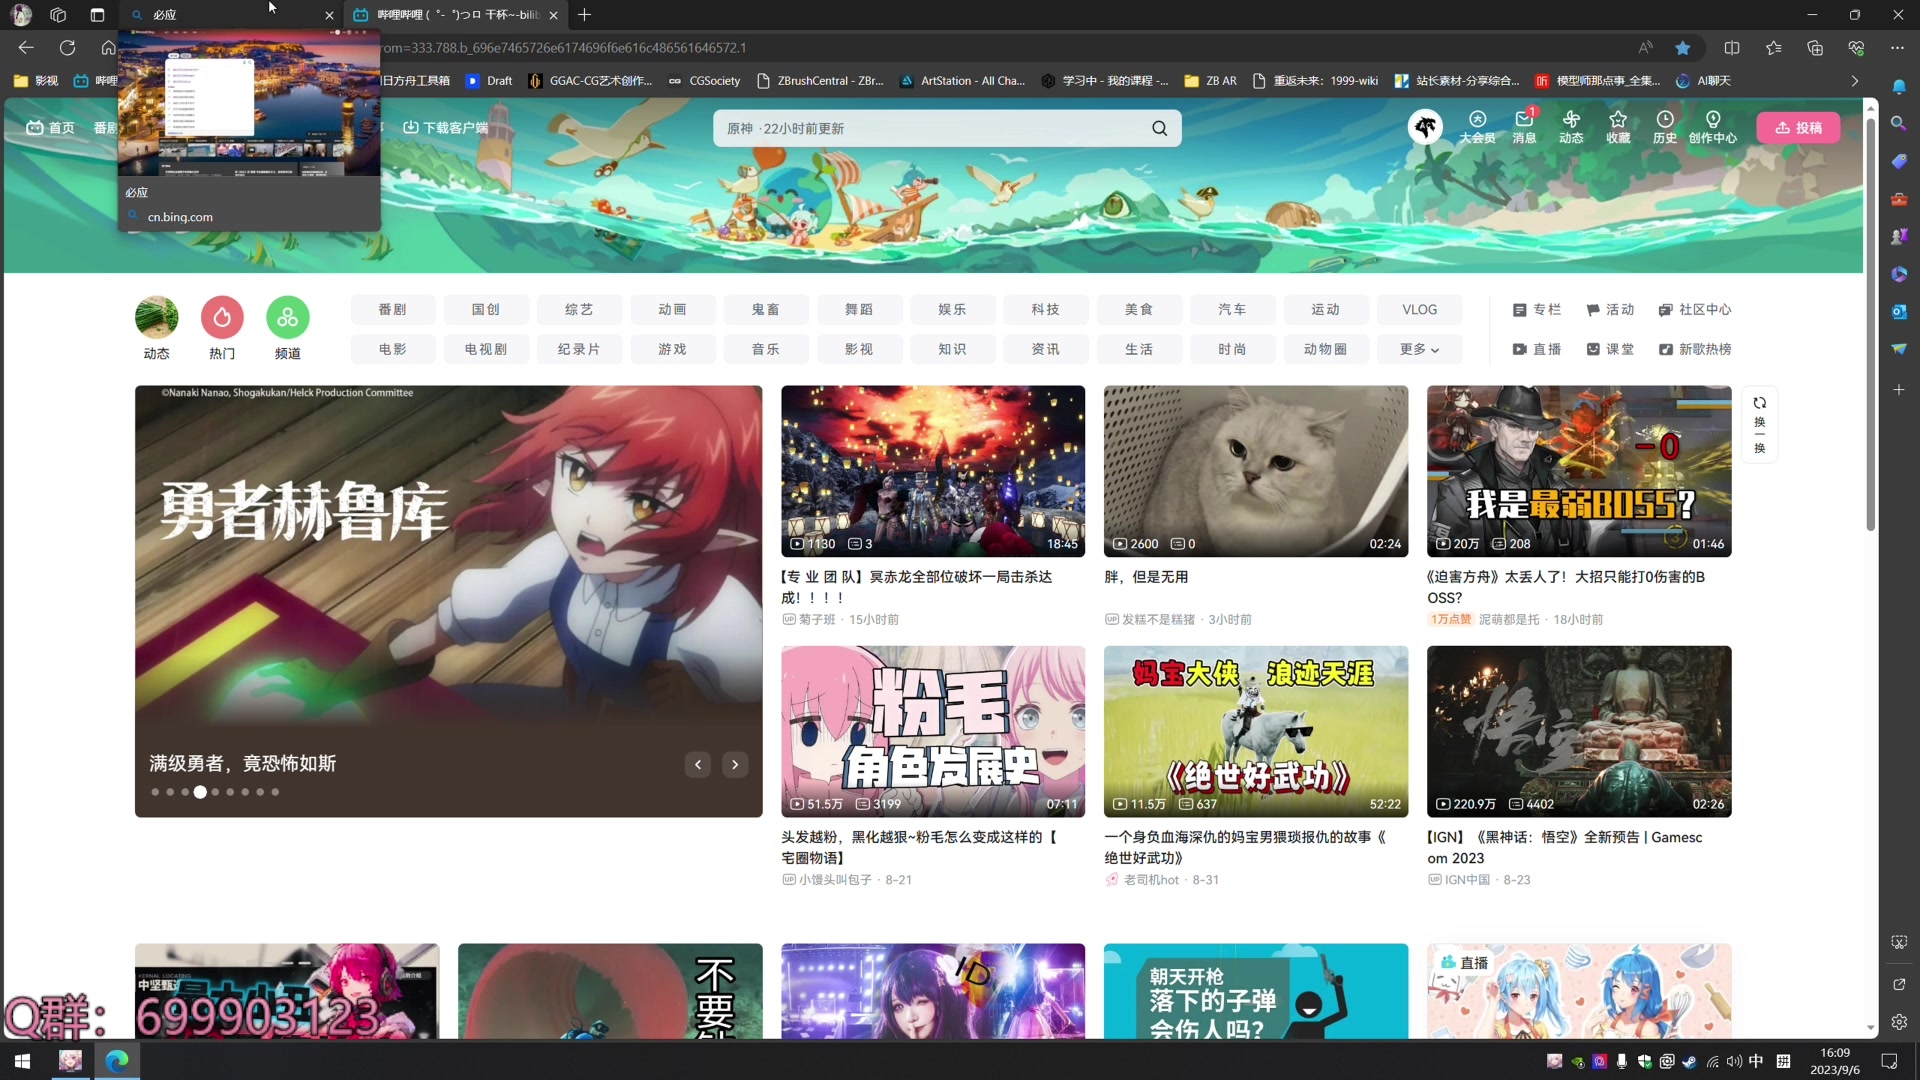Viewport: 1920px width, 1080px height.
Task: Open the cat video thumbnail 胖，但是无用
Action: coord(1256,471)
